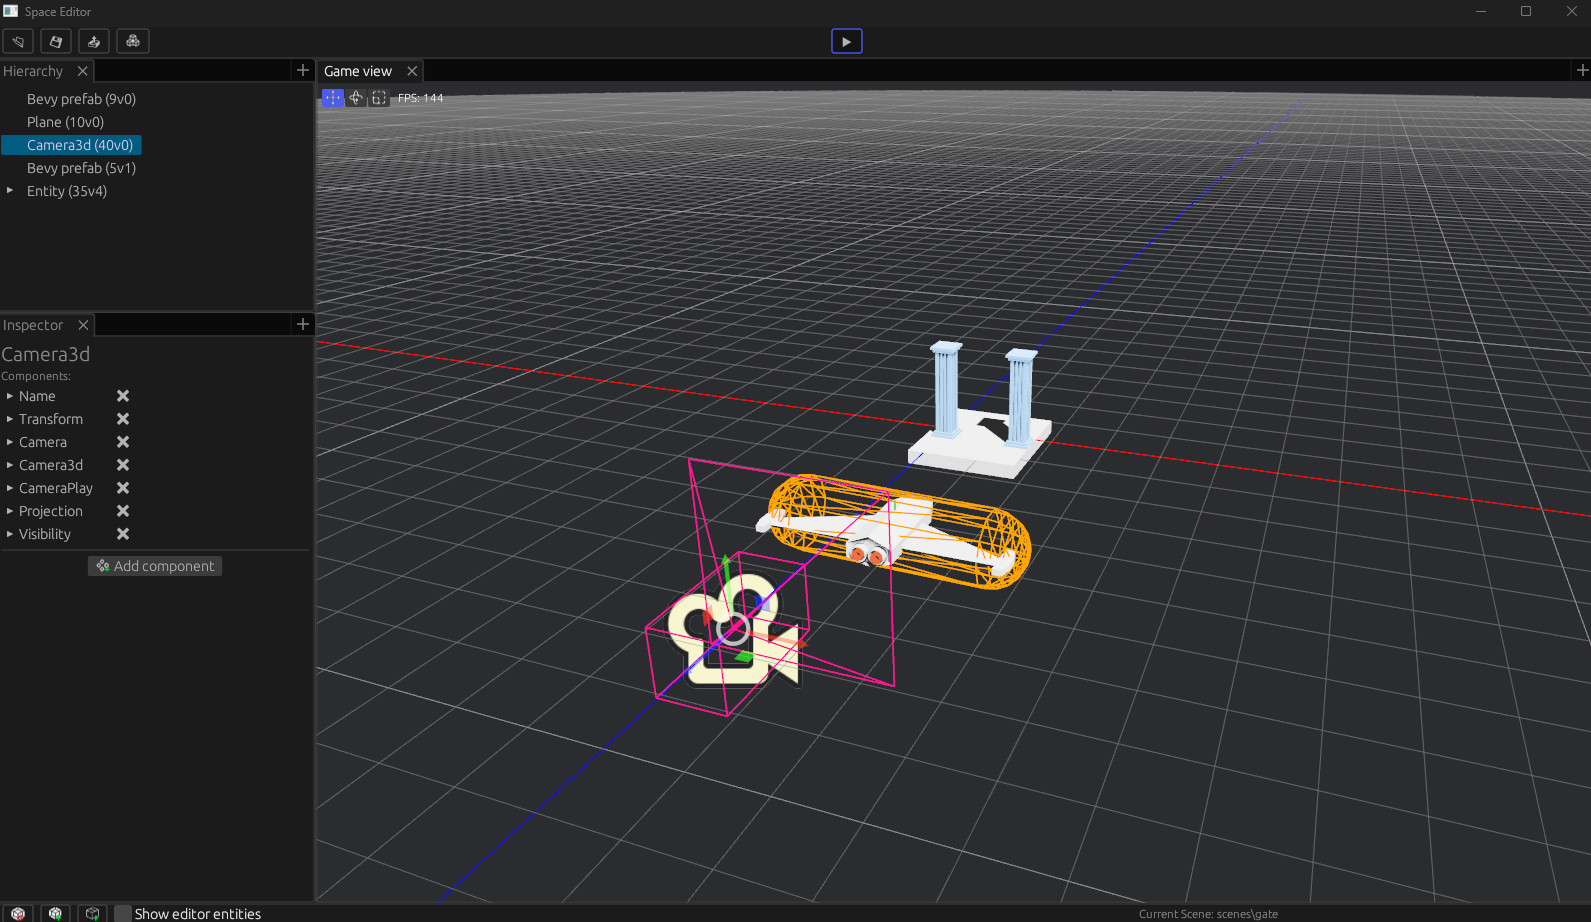Select Entity (35v4) in hierarchy

click(x=67, y=191)
